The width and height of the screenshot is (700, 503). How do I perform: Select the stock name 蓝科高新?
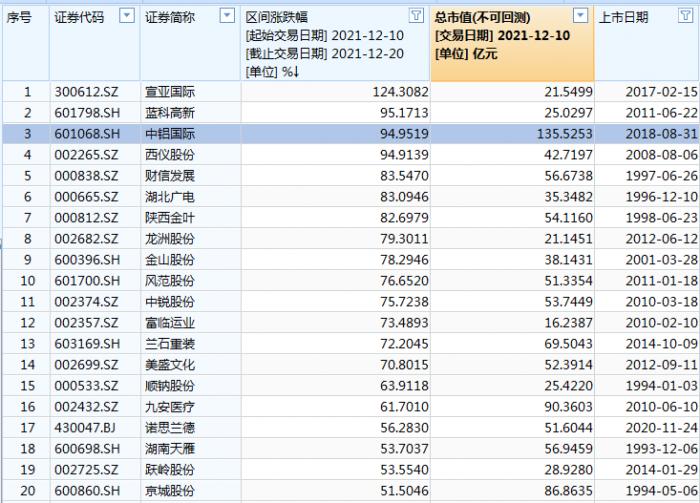tap(170, 113)
